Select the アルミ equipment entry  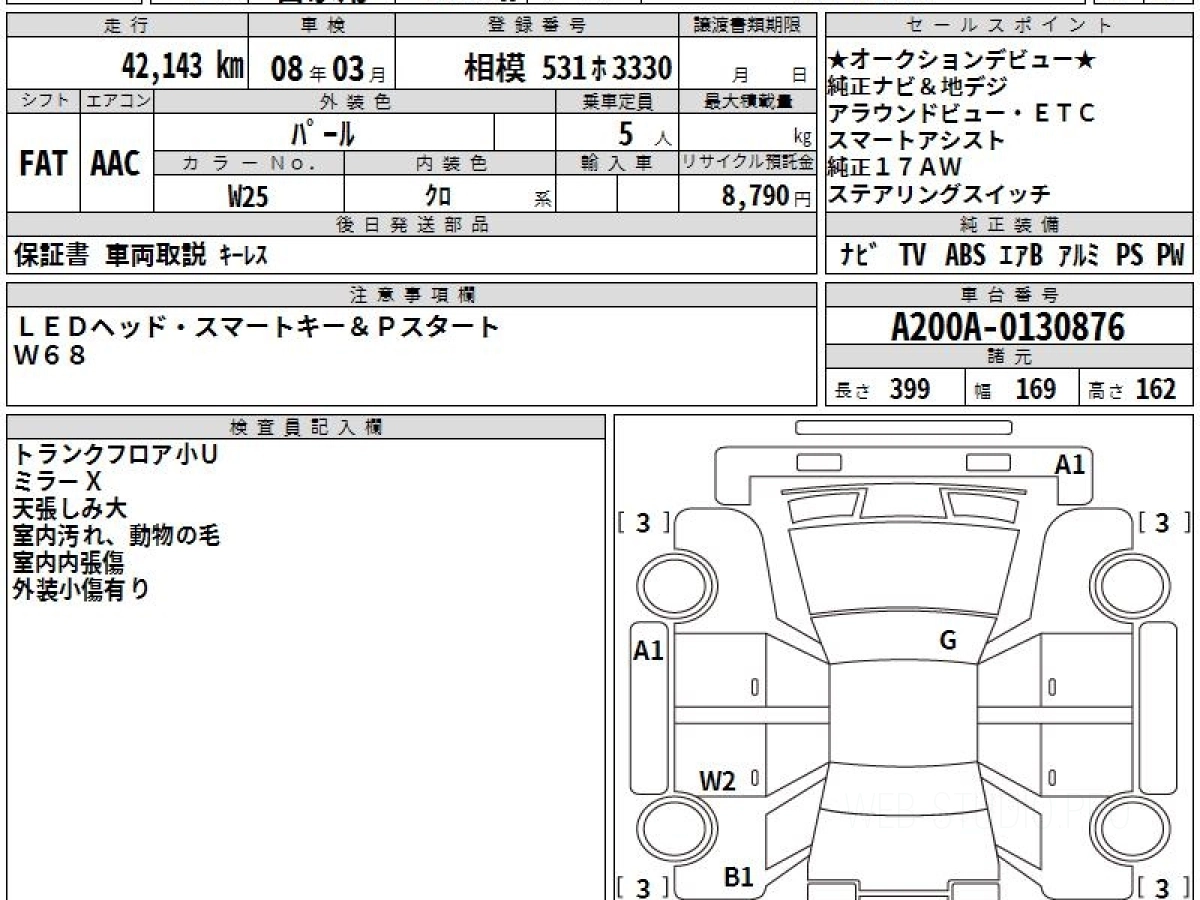point(1078,256)
